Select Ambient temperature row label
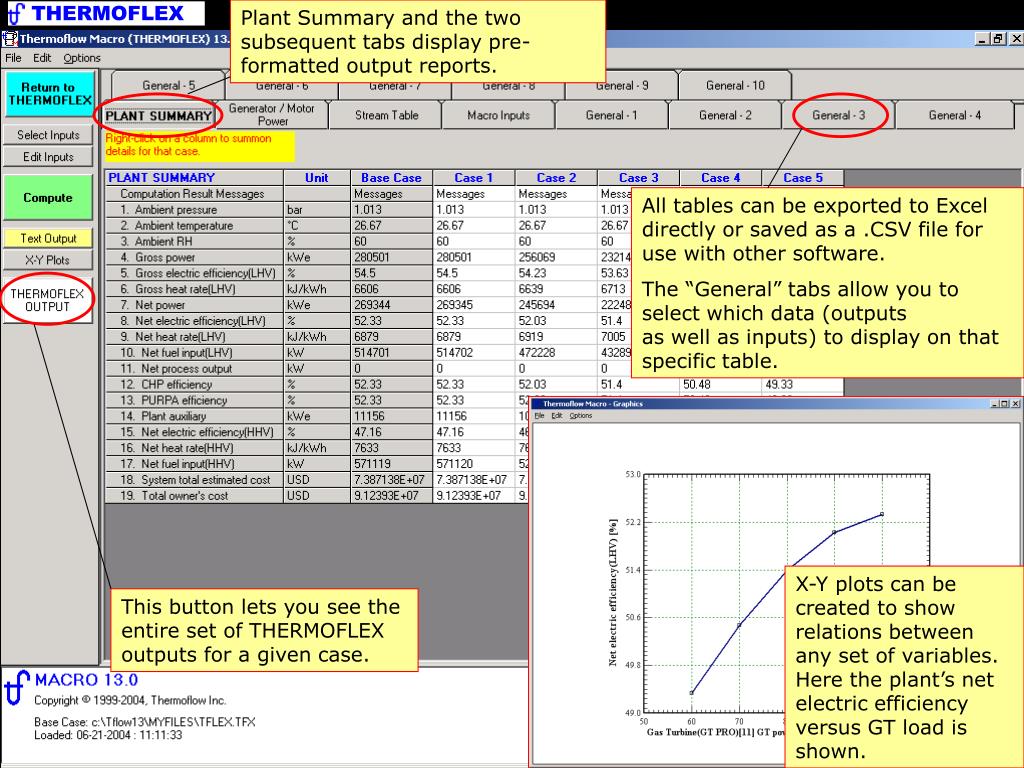This screenshot has width=1024, height=768. click(x=194, y=225)
